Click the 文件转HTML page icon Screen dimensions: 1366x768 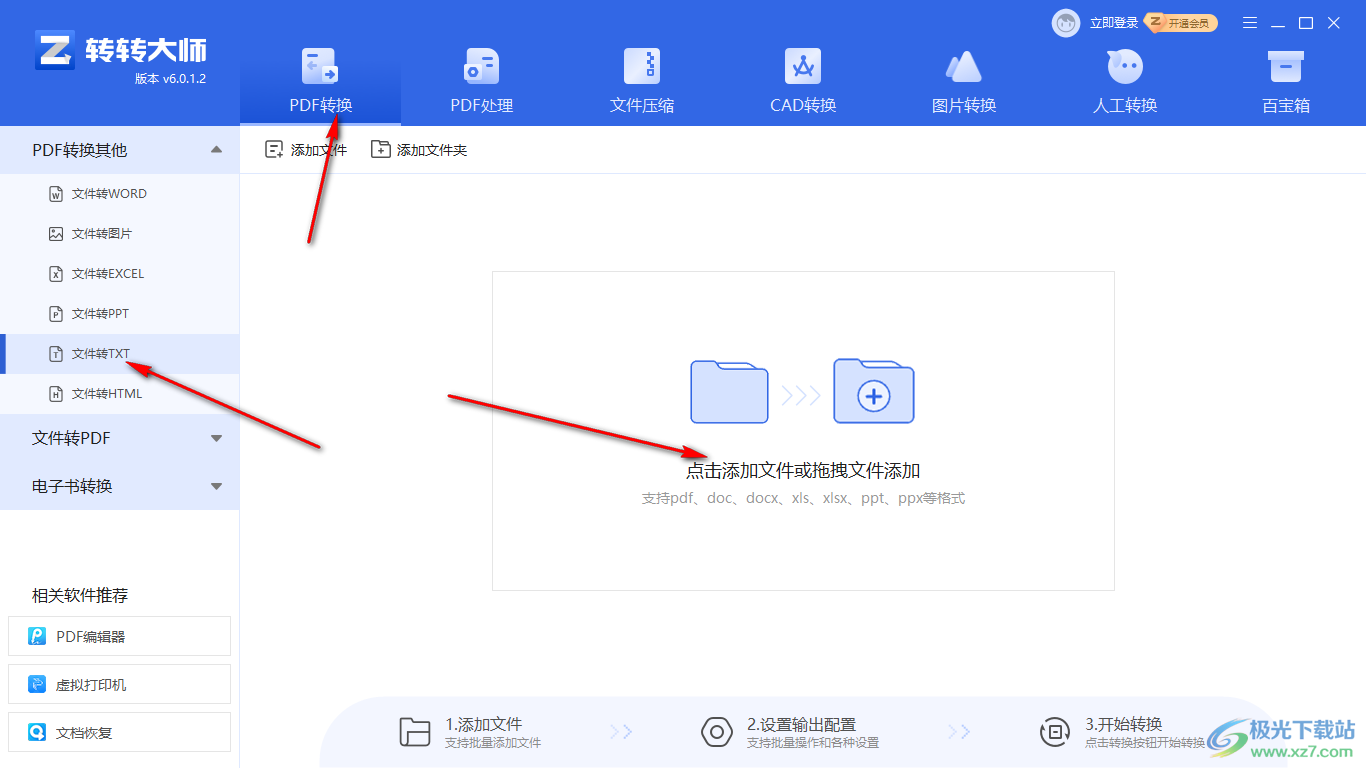click(56, 394)
